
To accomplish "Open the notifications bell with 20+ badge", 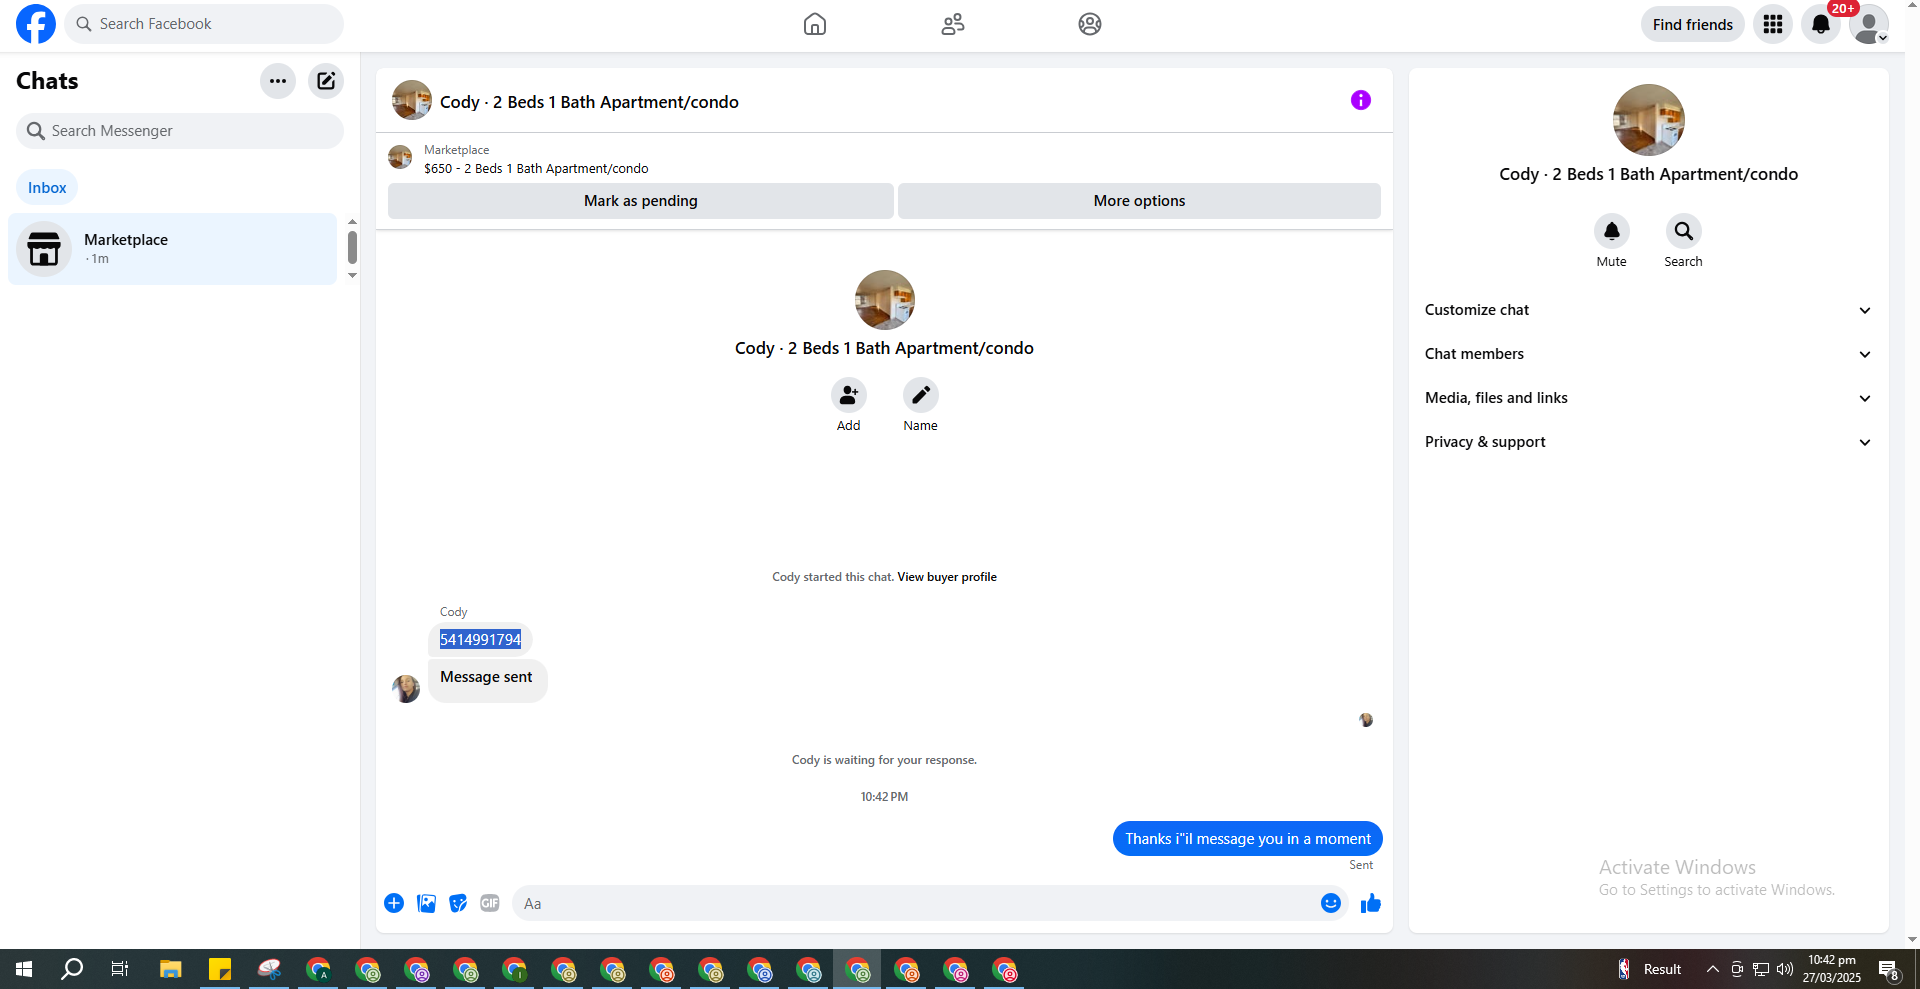I will pyautogui.click(x=1821, y=24).
